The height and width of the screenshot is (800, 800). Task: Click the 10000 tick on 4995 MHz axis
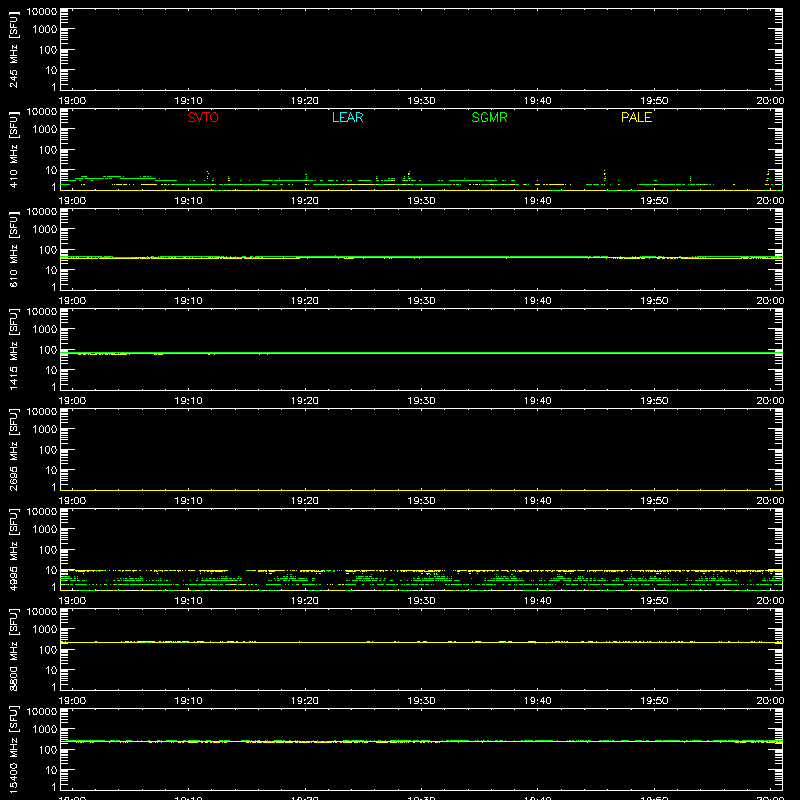click(x=42, y=512)
